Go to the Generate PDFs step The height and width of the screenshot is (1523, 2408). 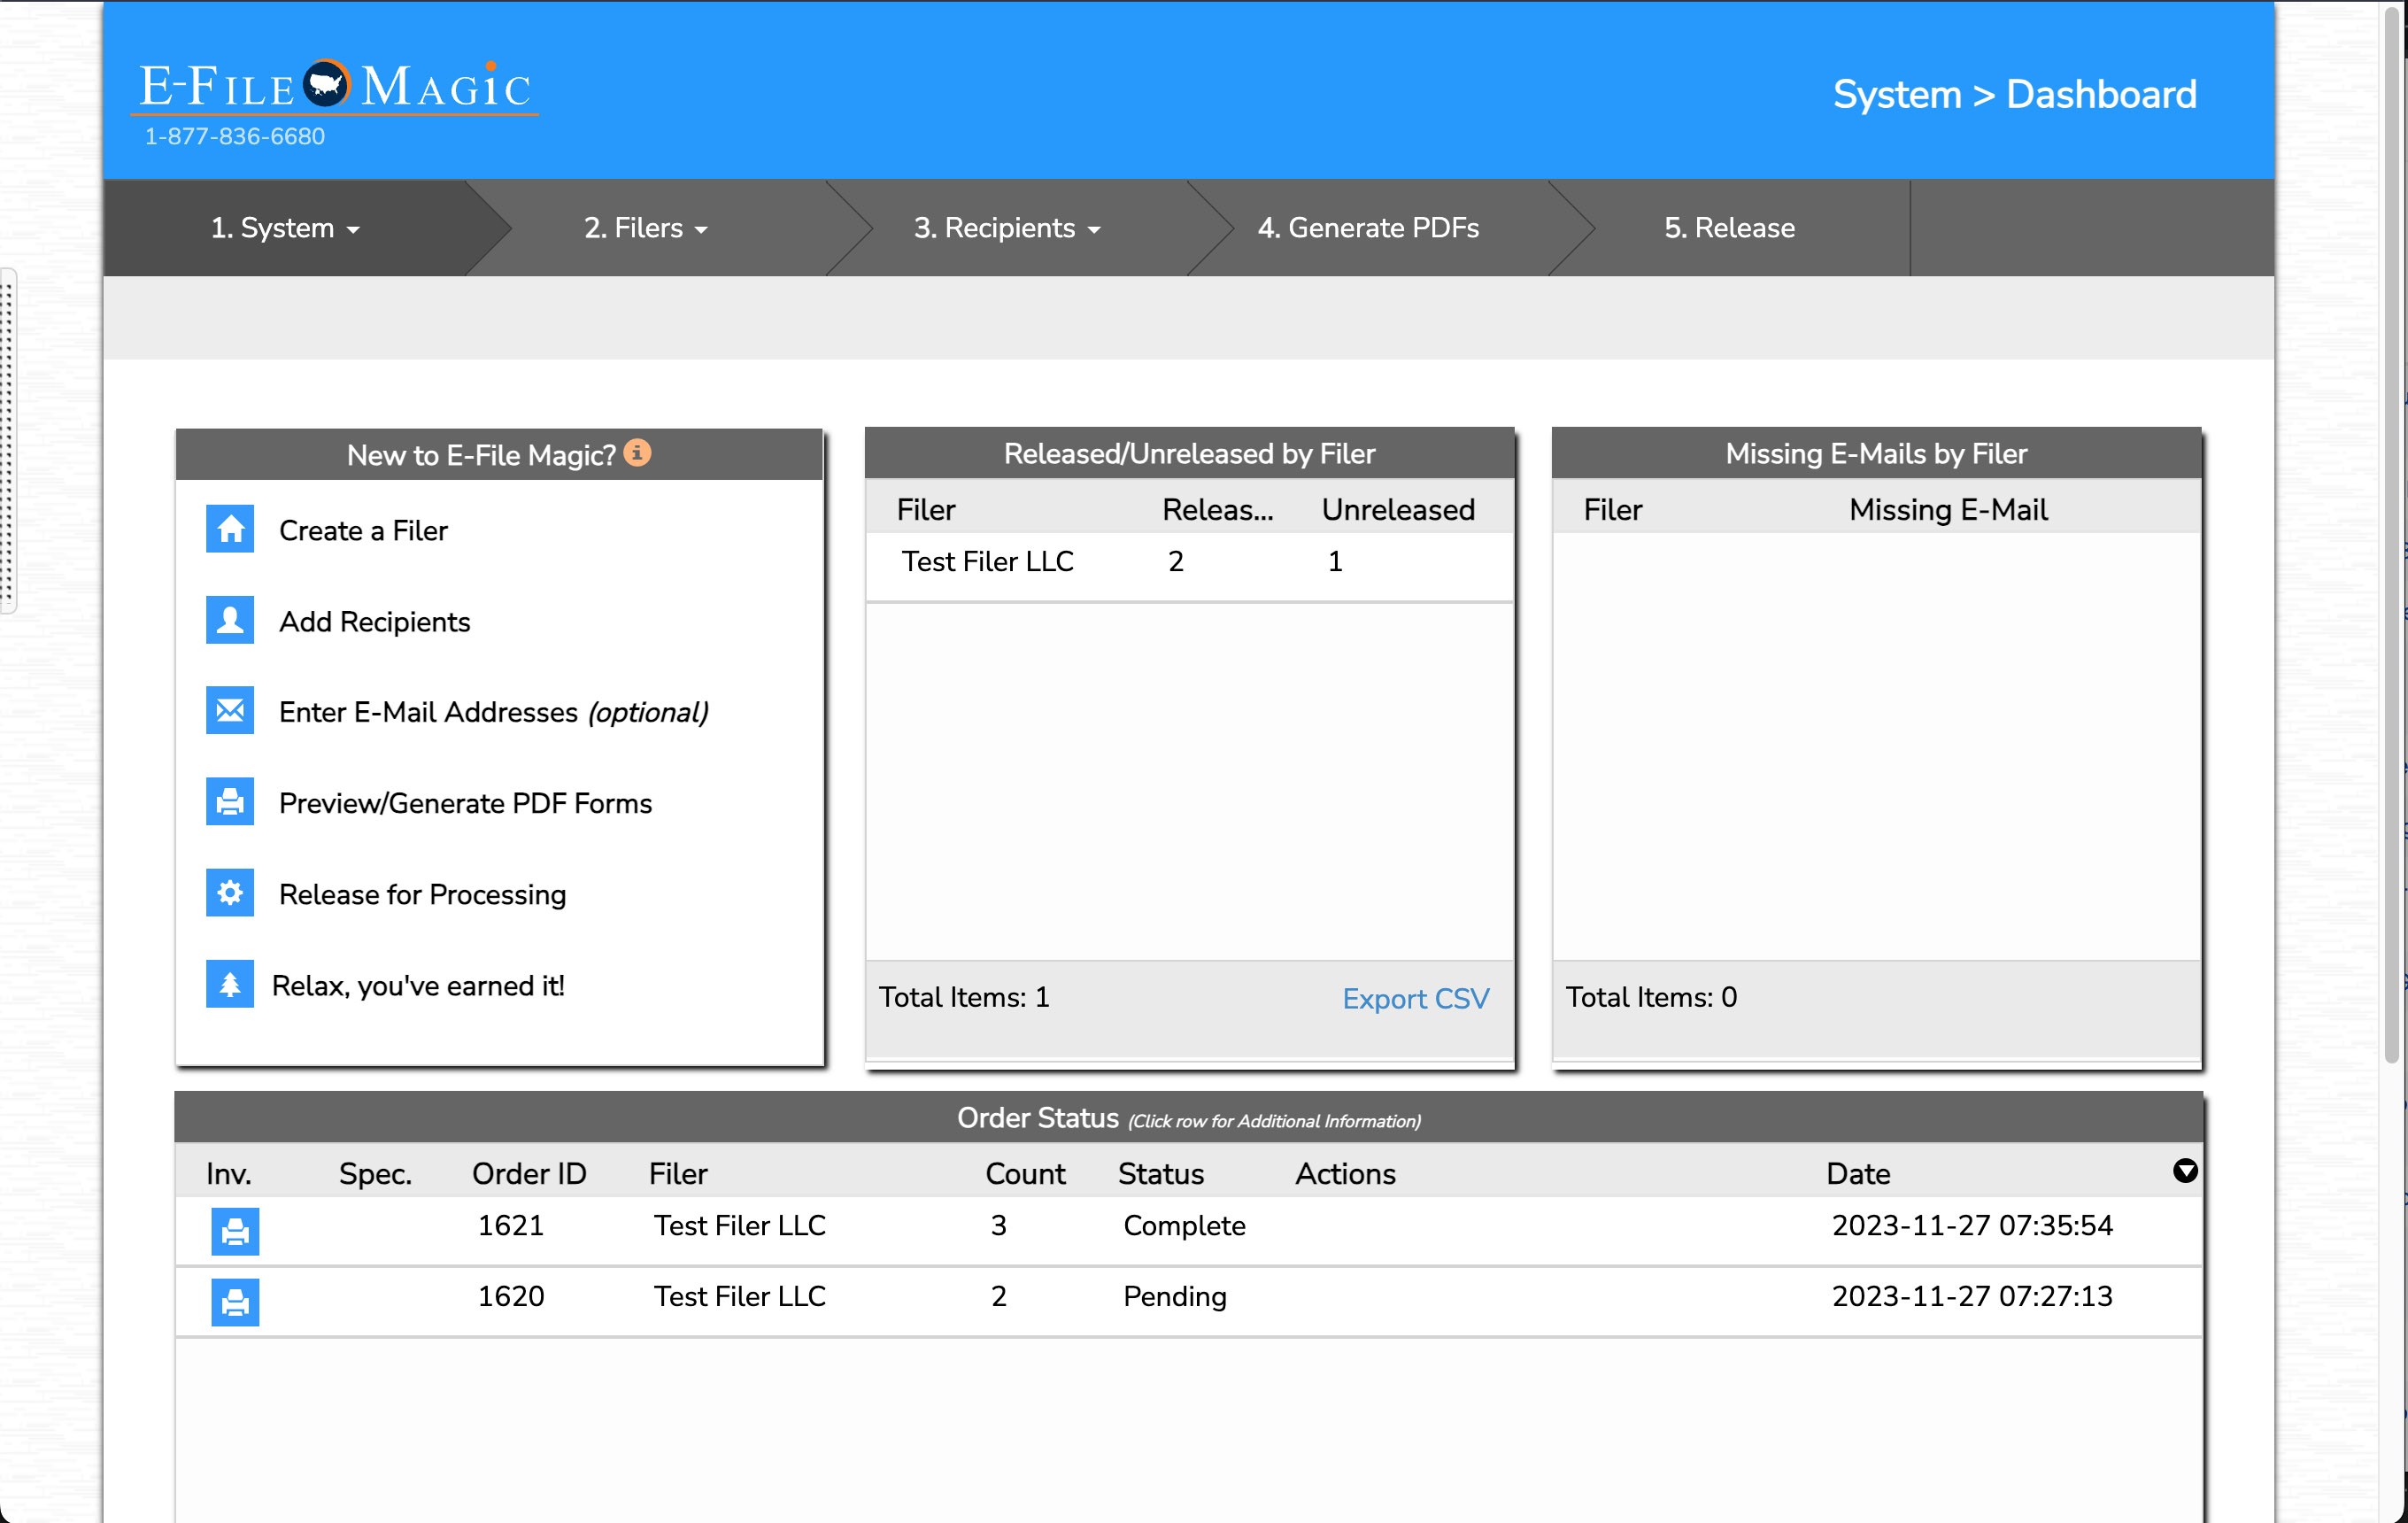click(1368, 228)
